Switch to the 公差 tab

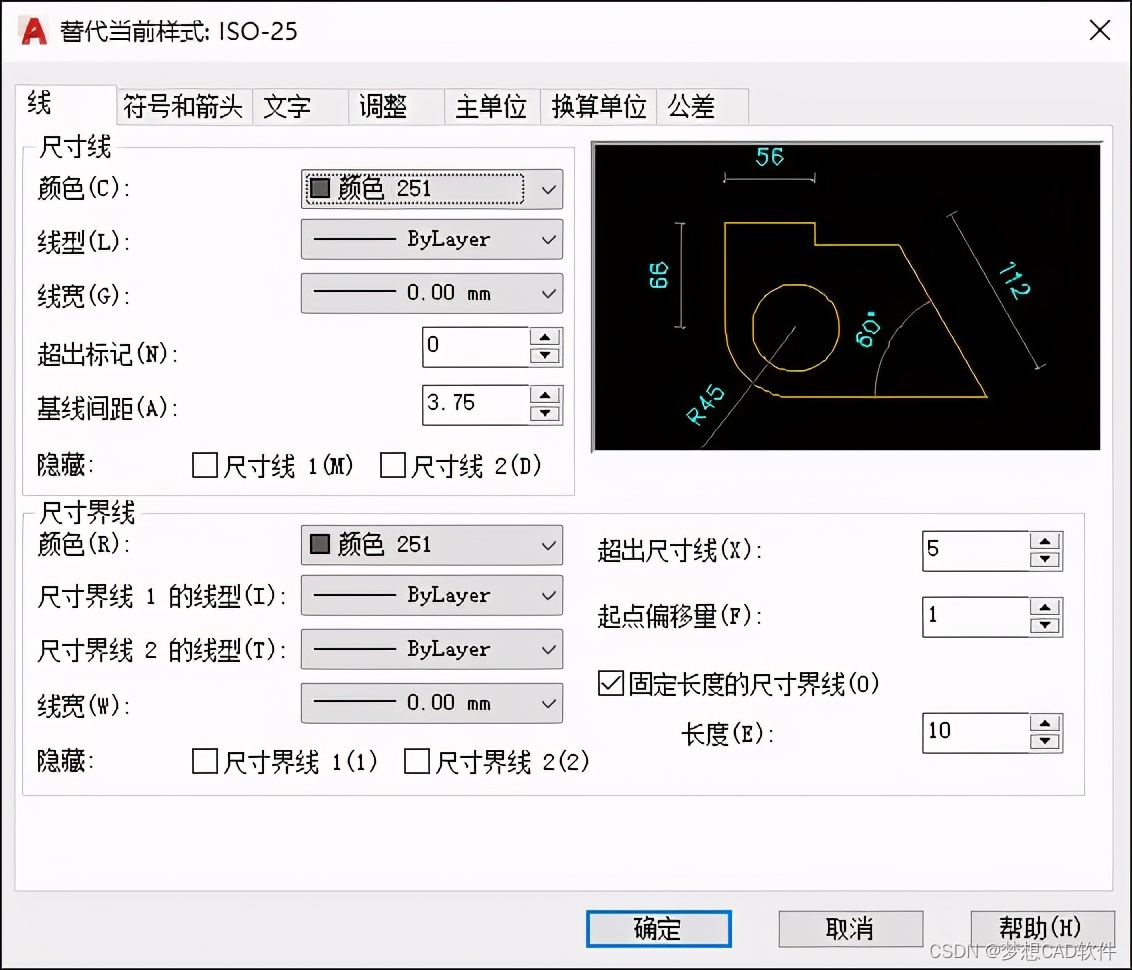pyautogui.click(x=702, y=107)
